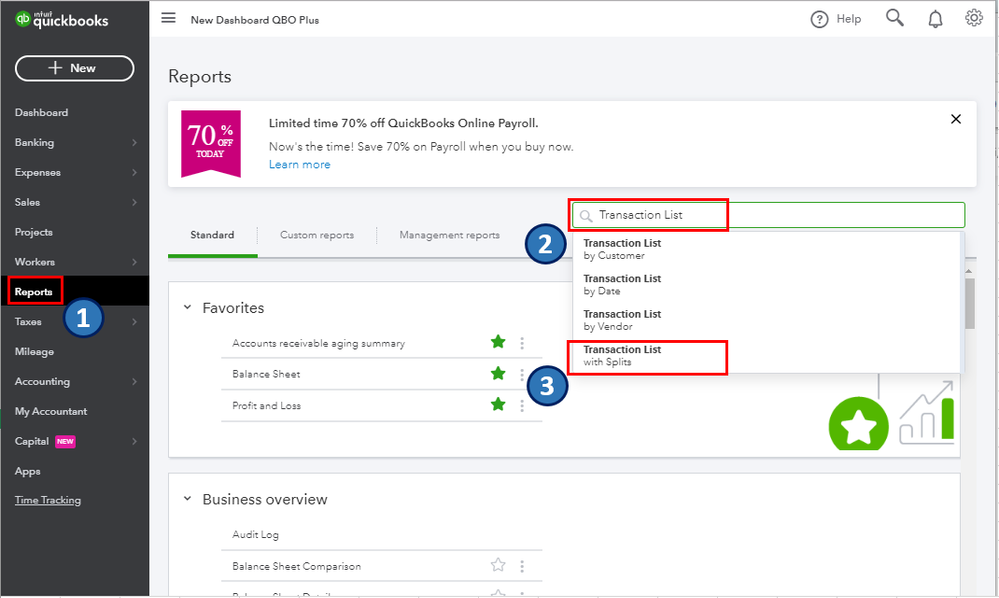Open the Management reports tab
Image resolution: width=999 pixels, height=598 pixels.
[450, 235]
